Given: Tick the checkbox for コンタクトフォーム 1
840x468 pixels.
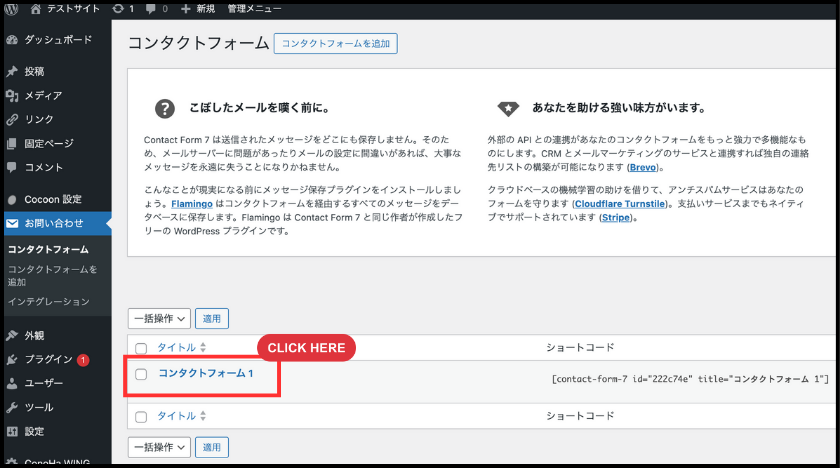Looking at the screenshot, I should [x=141, y=374].
